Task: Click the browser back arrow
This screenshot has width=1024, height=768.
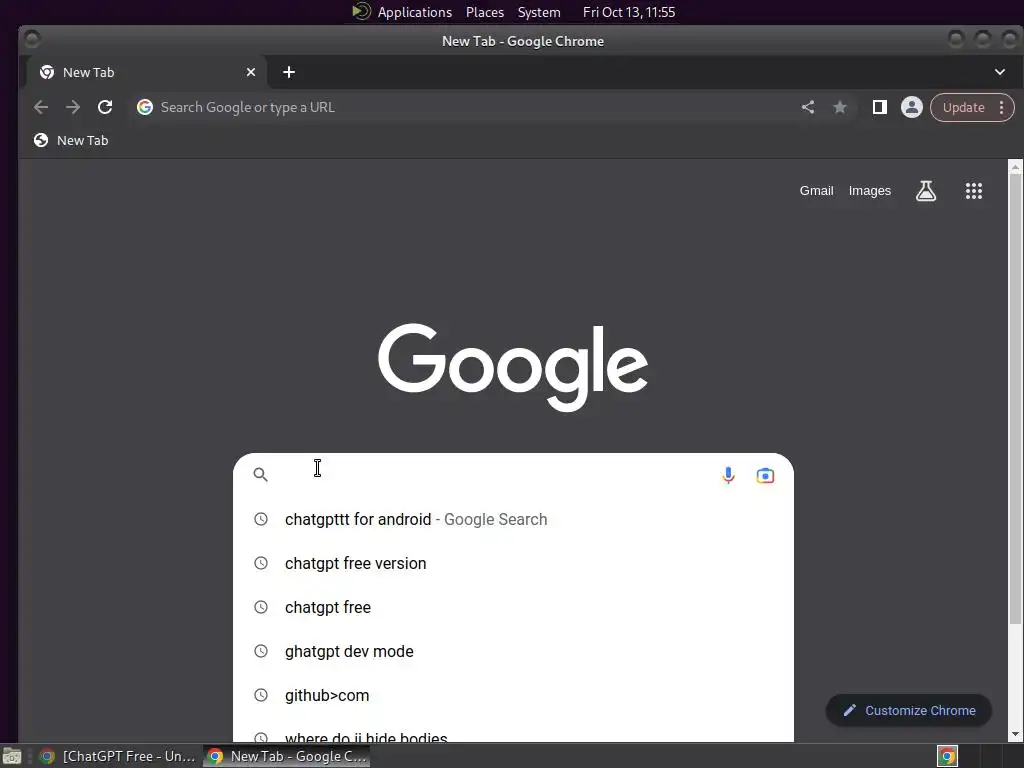Action: (x=40, y=107)
